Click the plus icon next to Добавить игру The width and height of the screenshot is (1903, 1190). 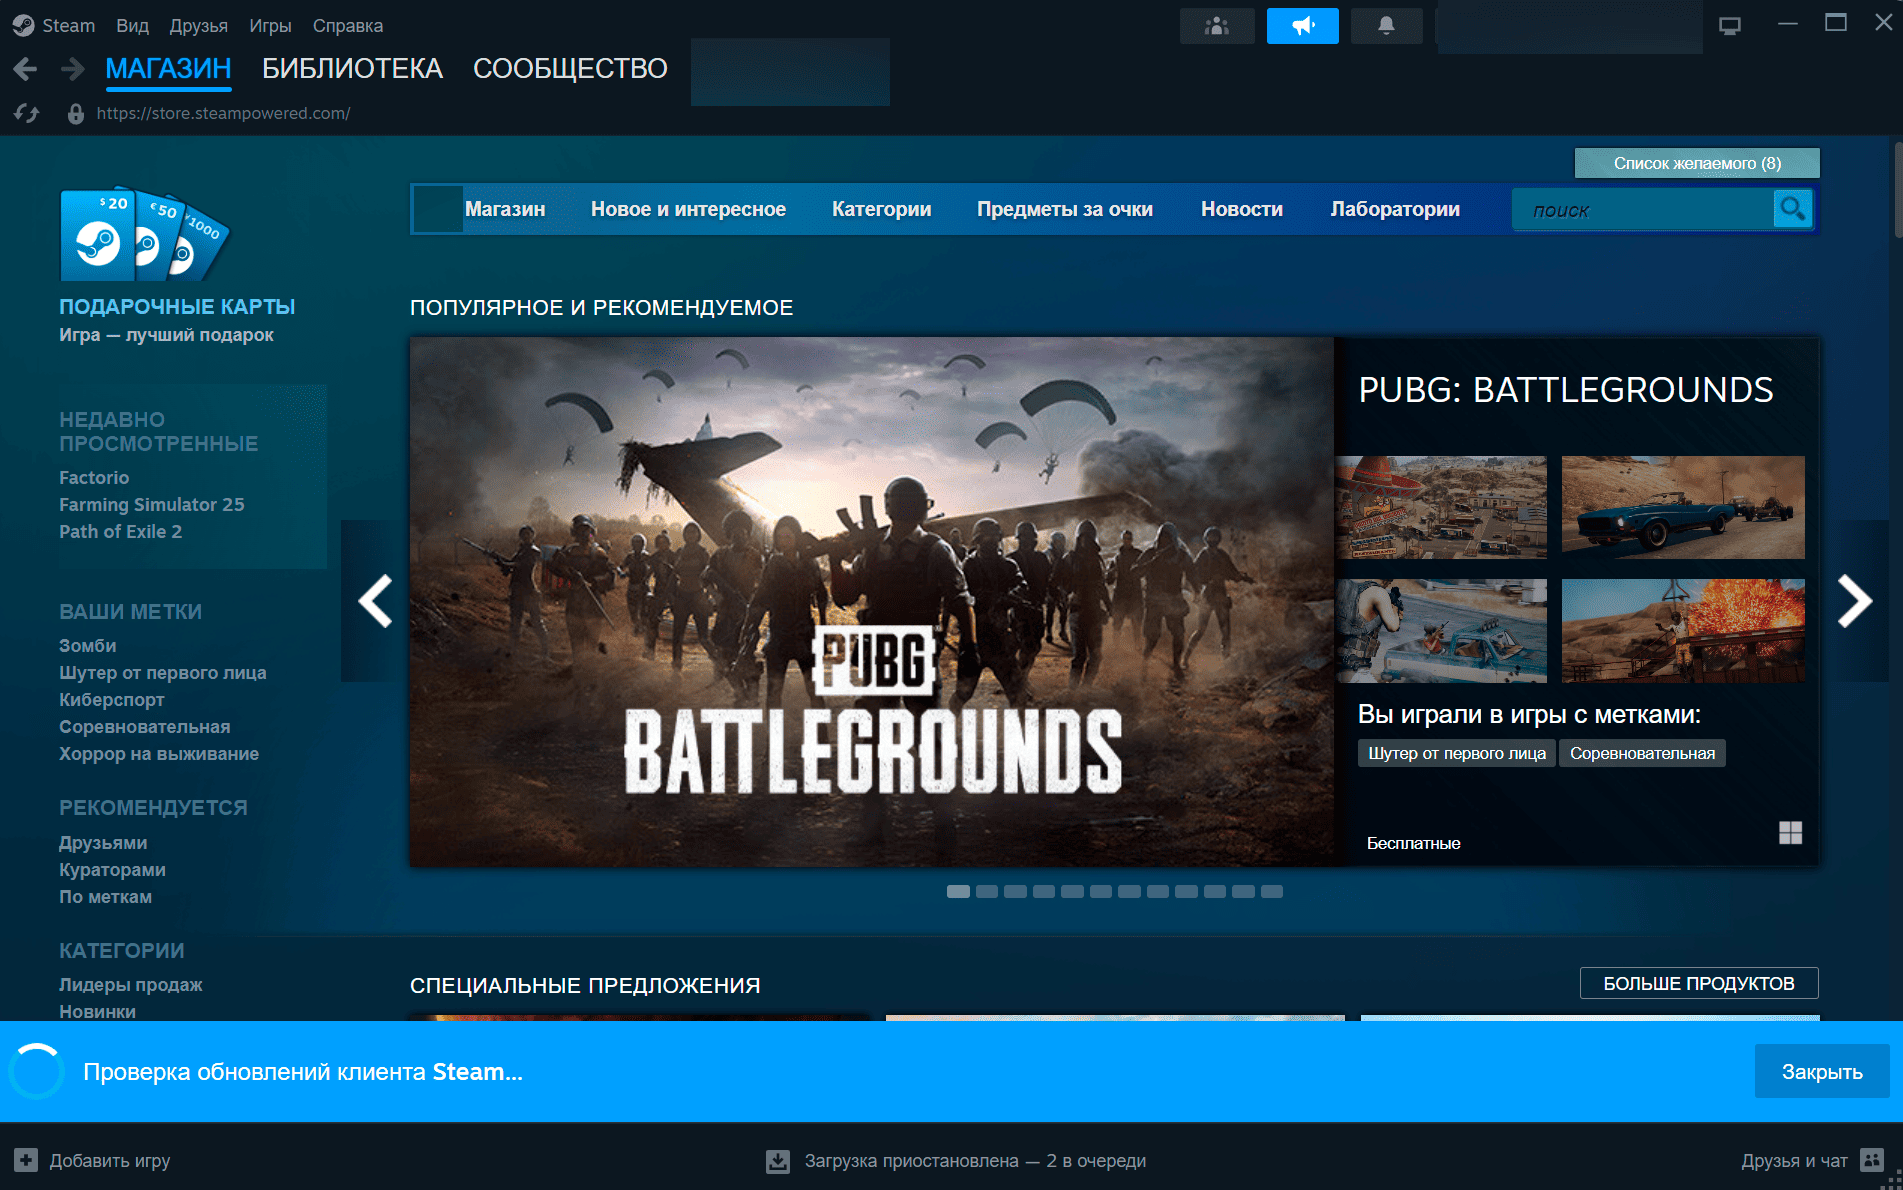26,1160
